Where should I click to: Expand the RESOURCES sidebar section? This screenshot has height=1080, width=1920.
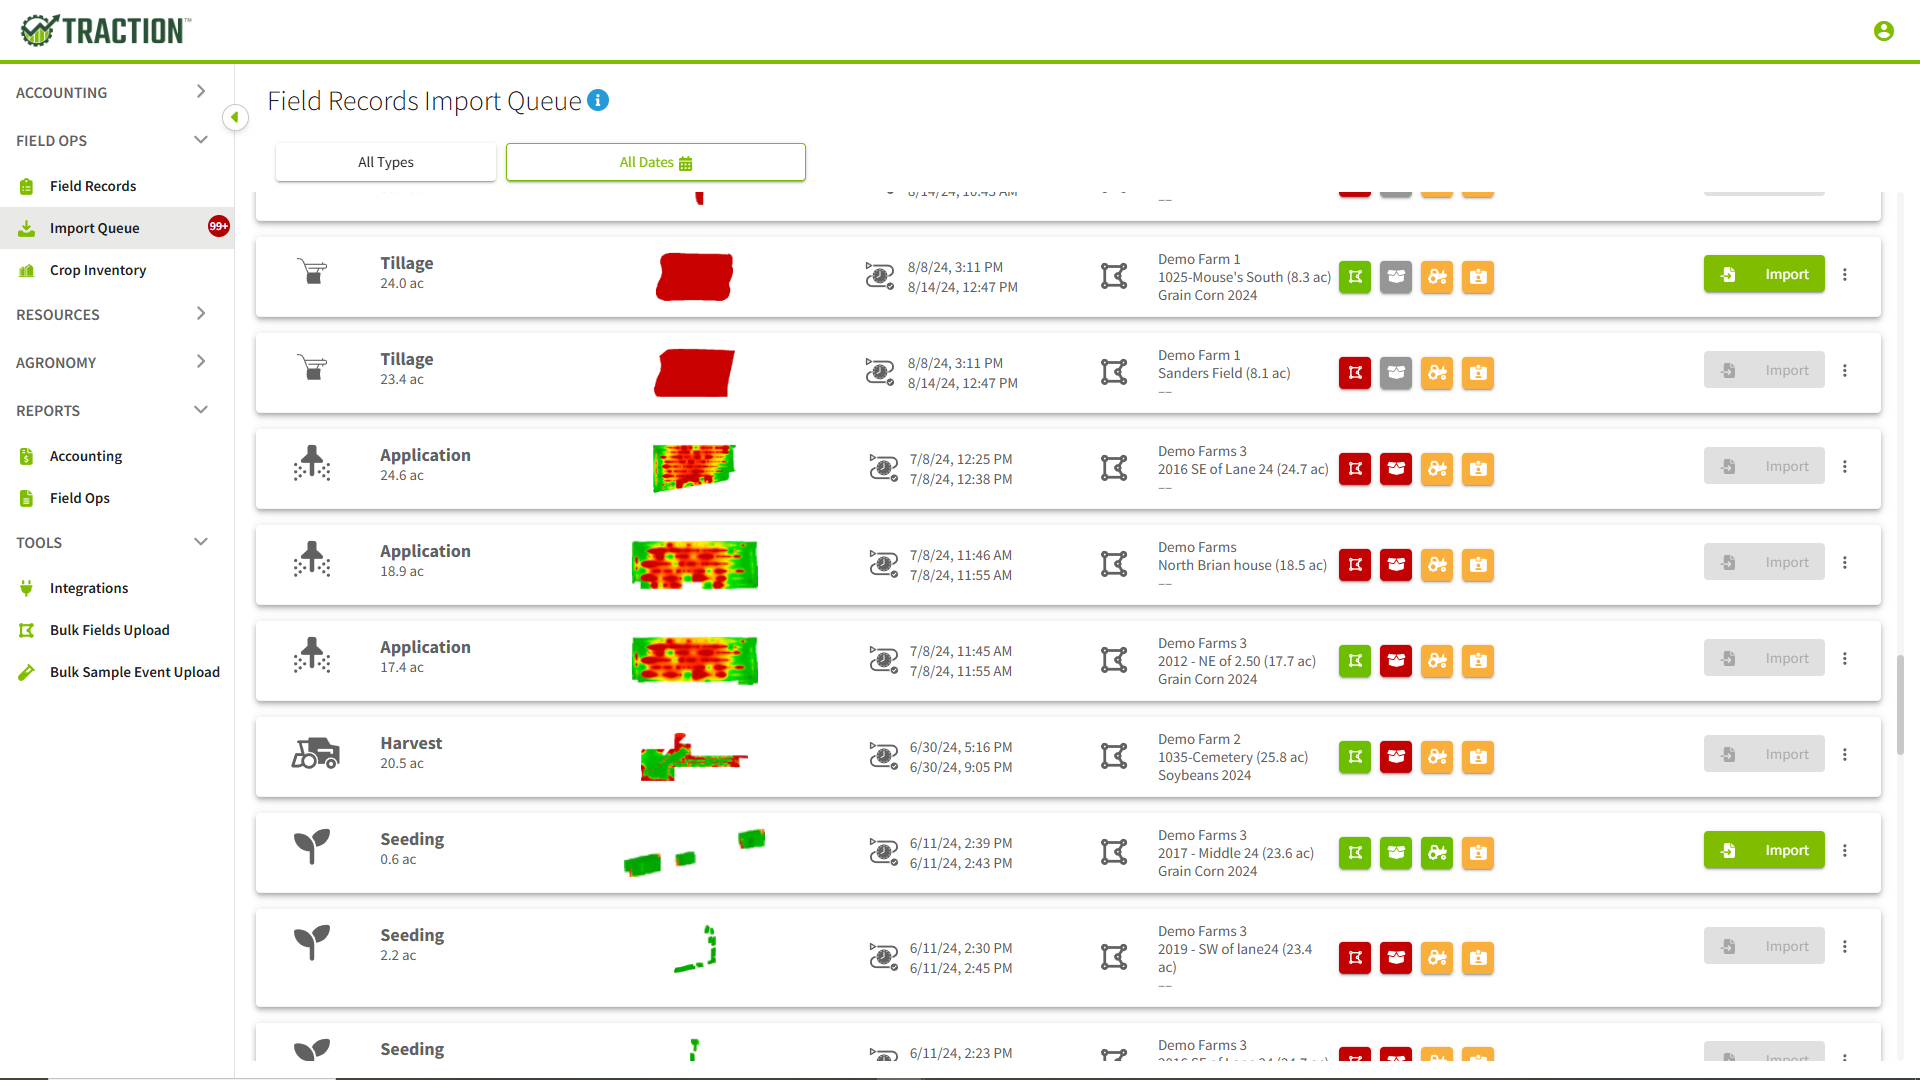[200, 314]
